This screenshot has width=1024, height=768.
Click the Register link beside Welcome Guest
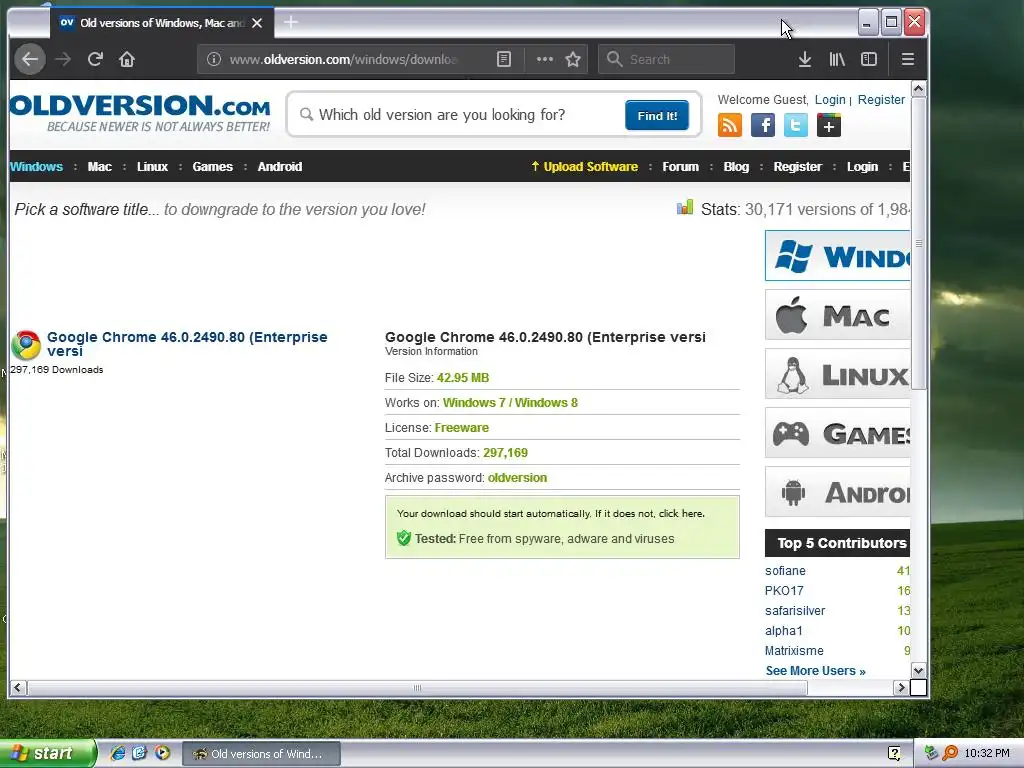[881, 100]
